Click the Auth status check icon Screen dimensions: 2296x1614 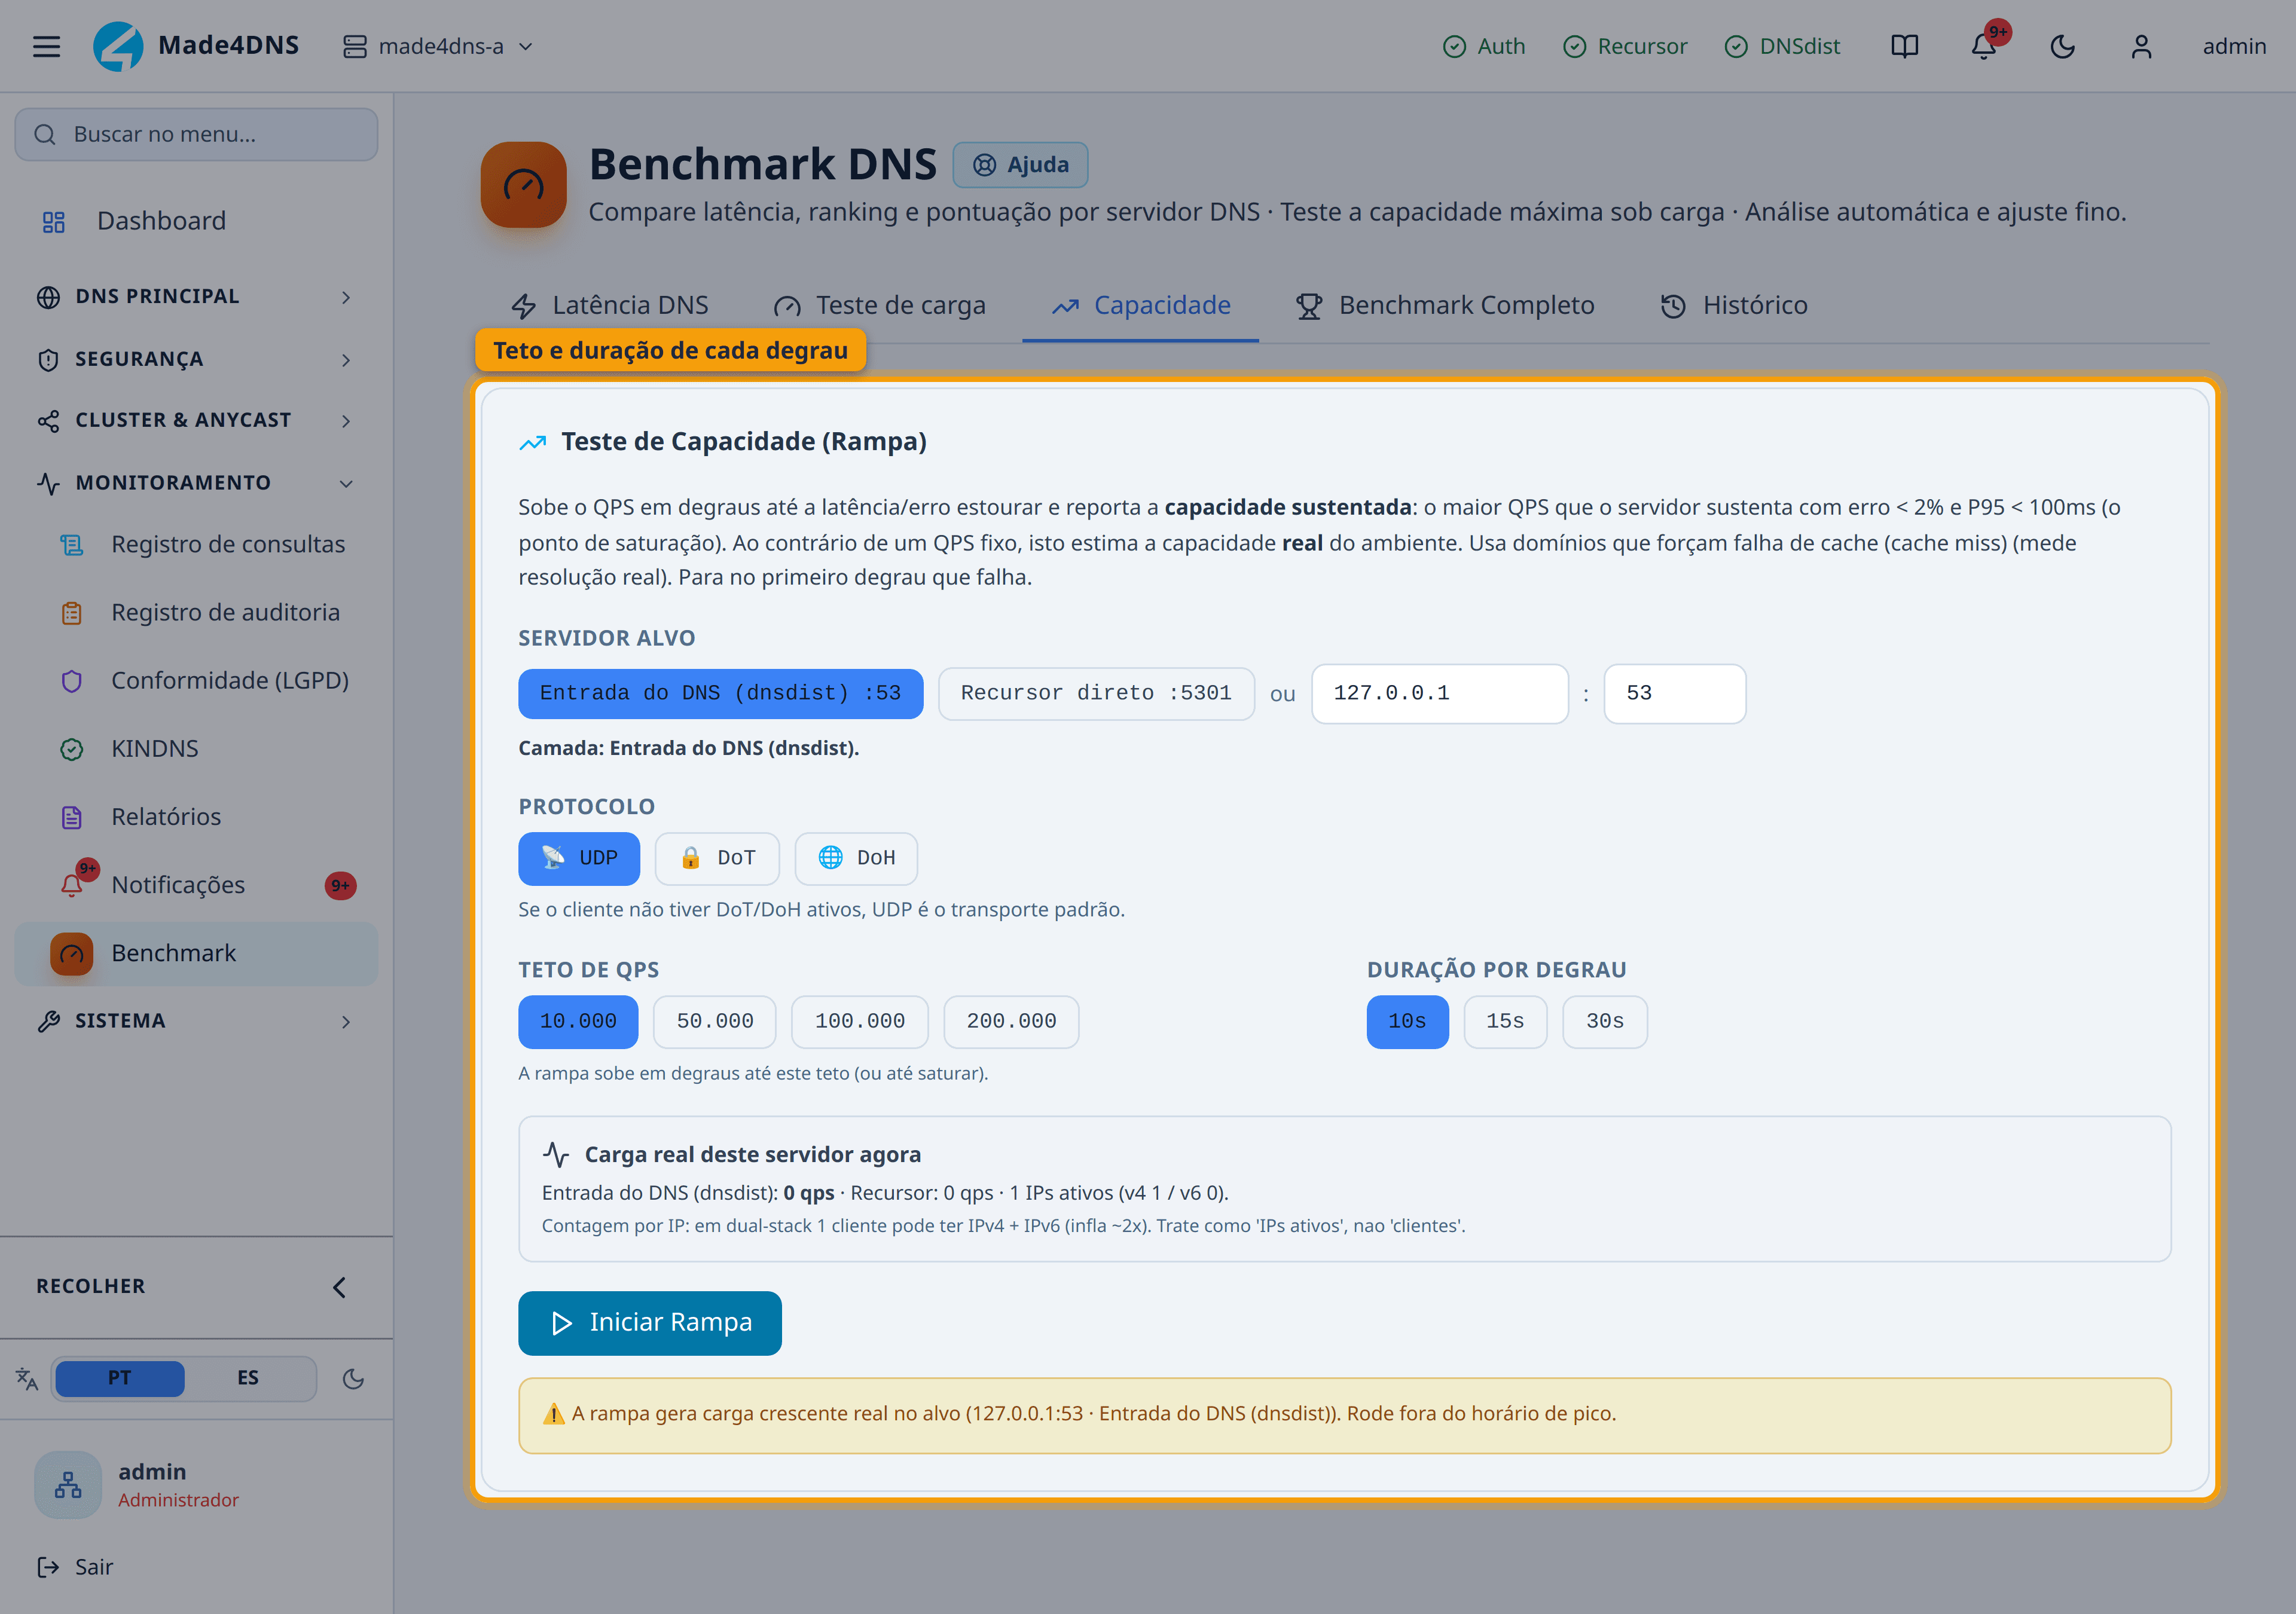pyautogui.click(x=1454, y=46)
